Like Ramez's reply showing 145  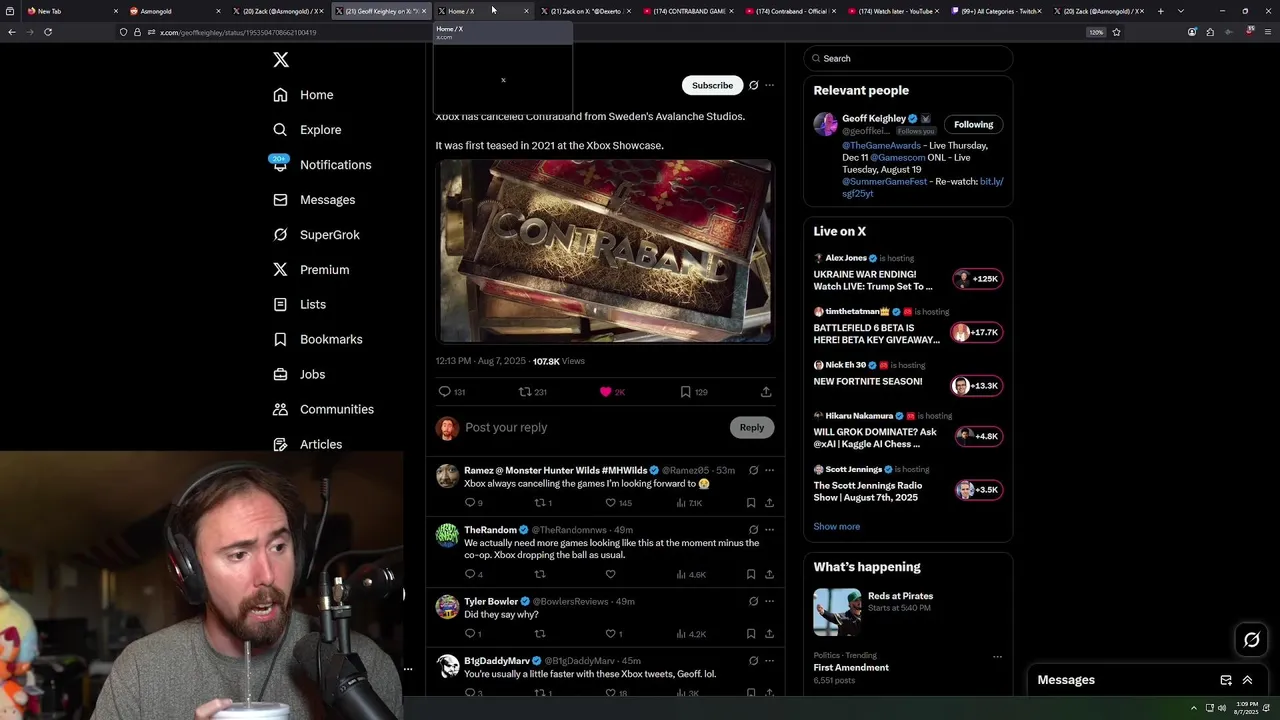point(610,503)
